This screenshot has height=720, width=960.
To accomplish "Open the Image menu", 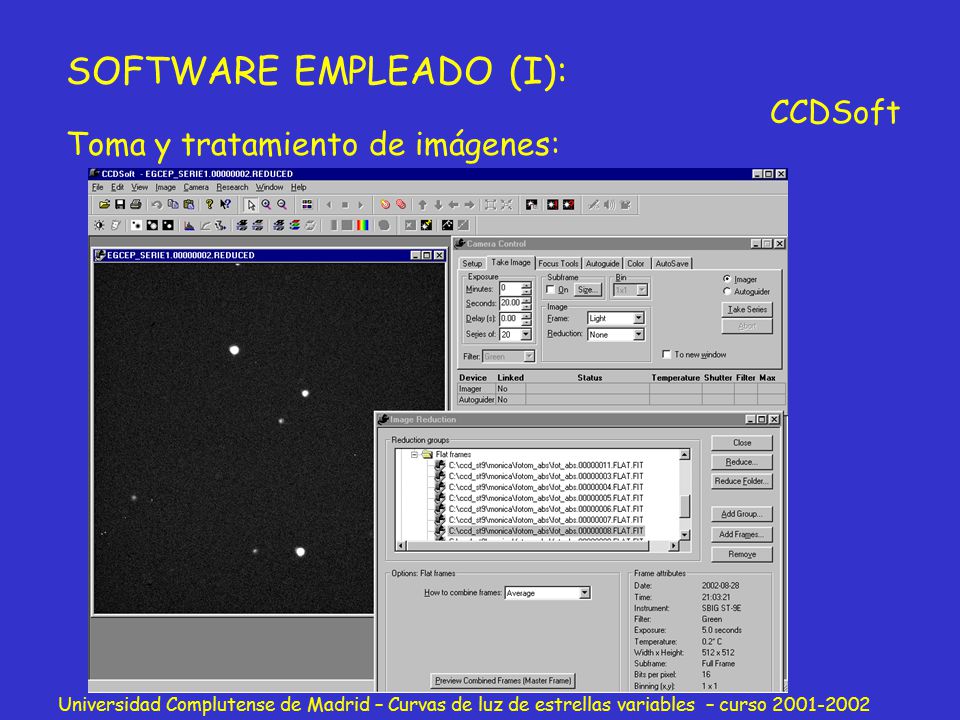I will (165, 187).
